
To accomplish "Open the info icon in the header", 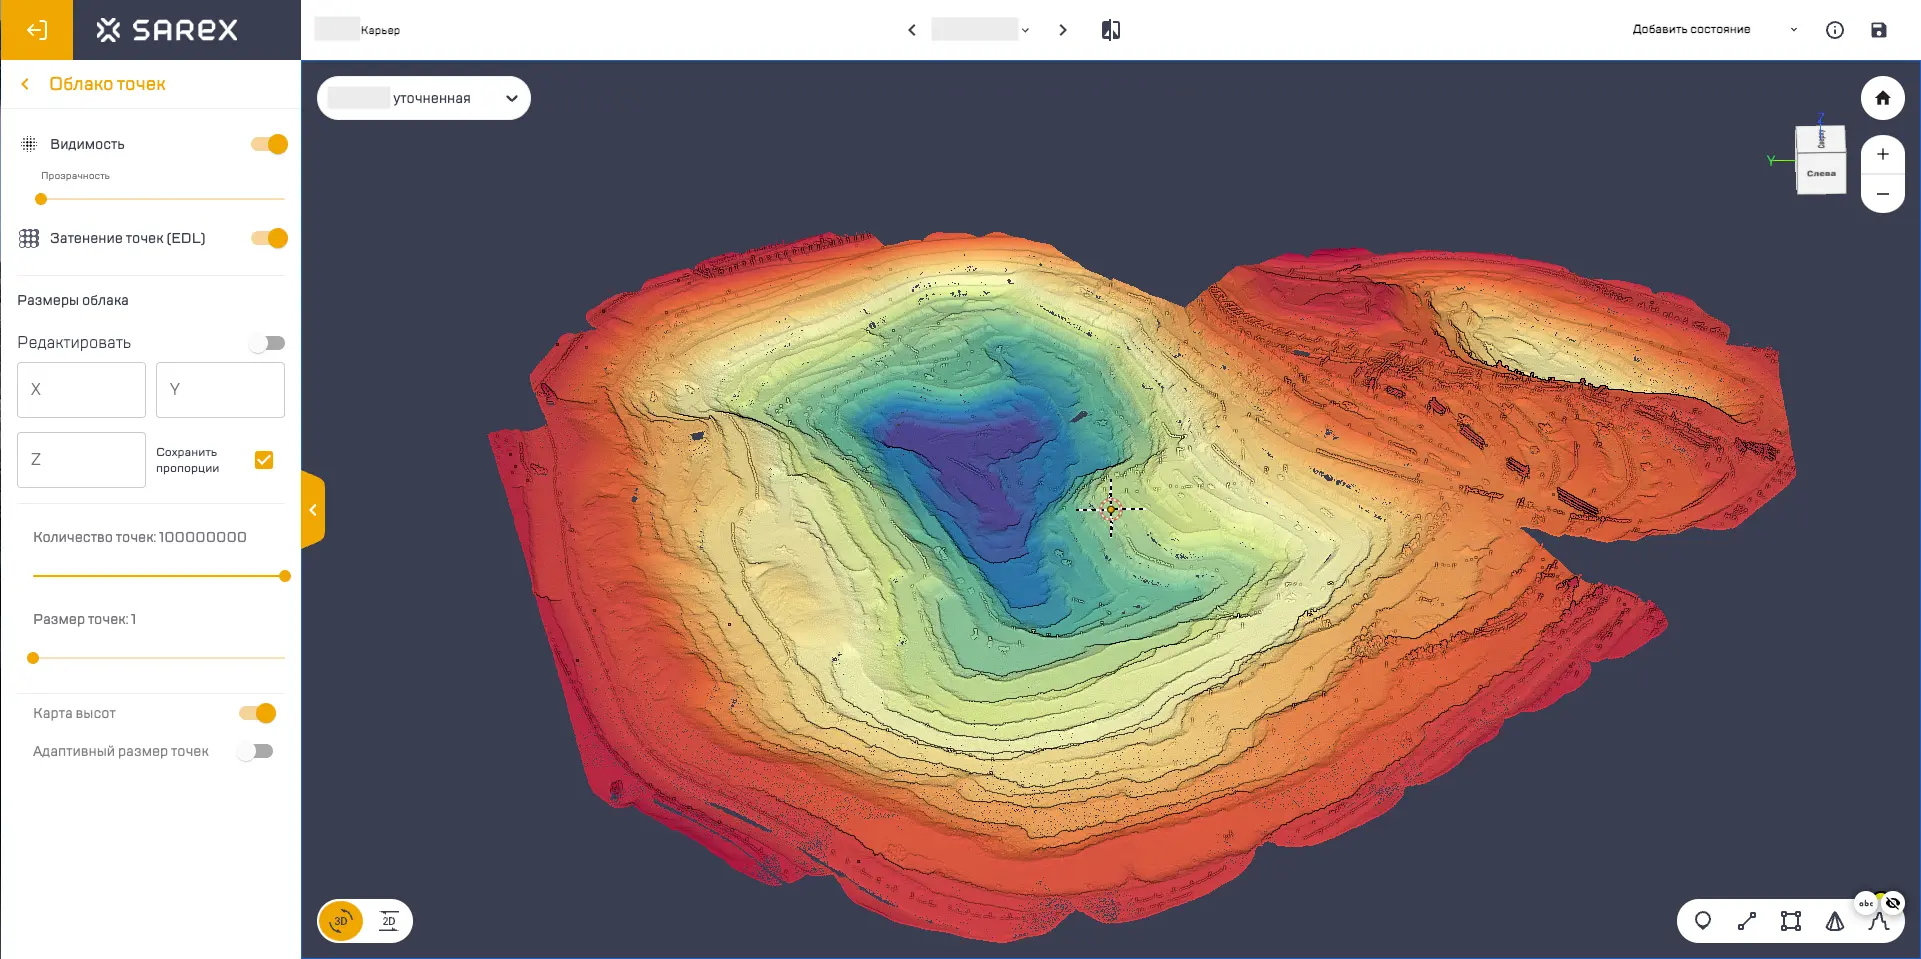I will [x=1834, y=30].
